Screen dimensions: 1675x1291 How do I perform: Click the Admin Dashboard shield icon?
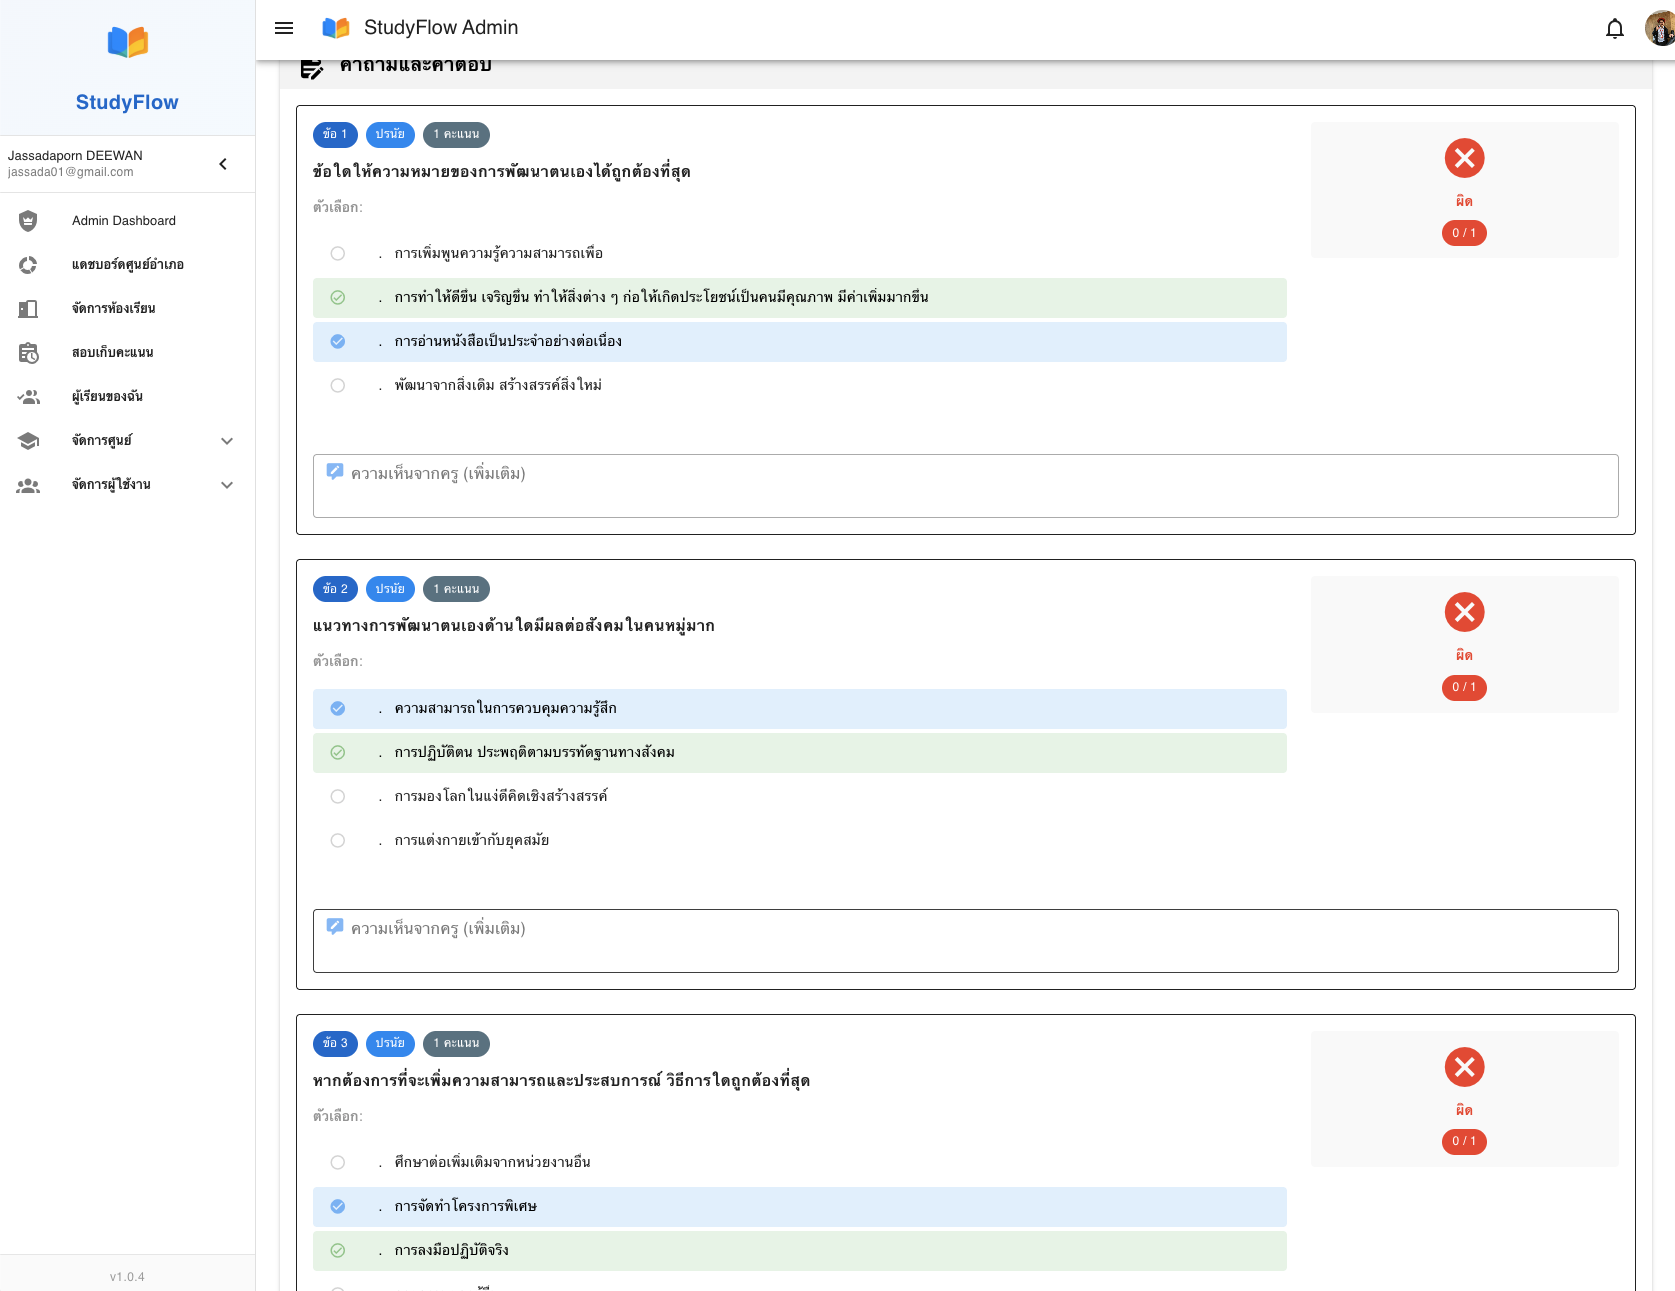(28, 221)
